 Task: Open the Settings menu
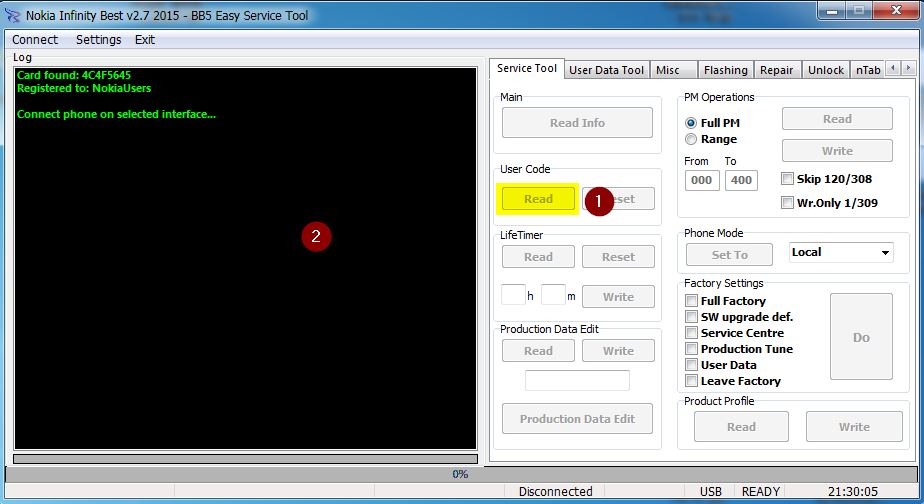pos(98,39)
